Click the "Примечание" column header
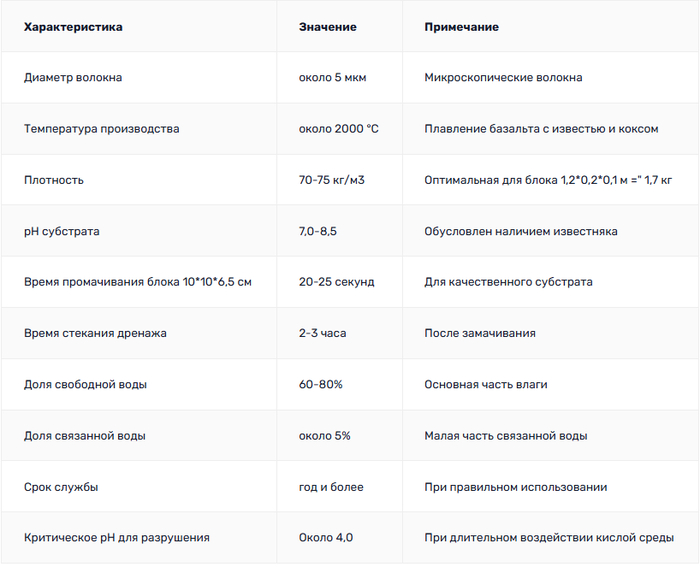The width and height of the screenshot is (700, 567). tap(461, 27)
